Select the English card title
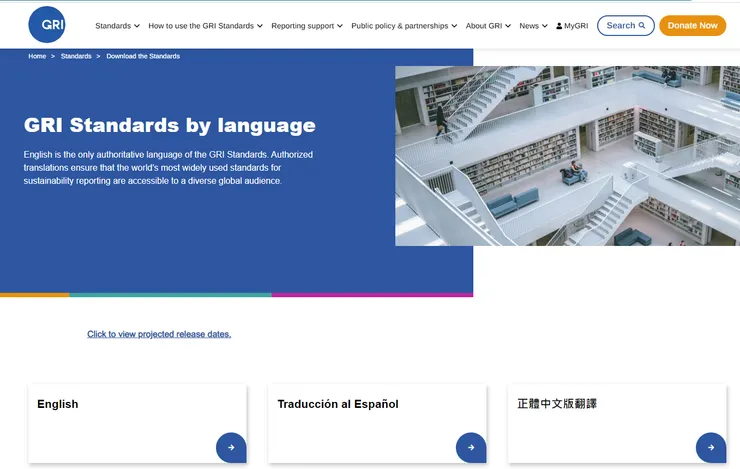Image resolution: width=740 pixels, height=469 pixels. tap(58, 404)
